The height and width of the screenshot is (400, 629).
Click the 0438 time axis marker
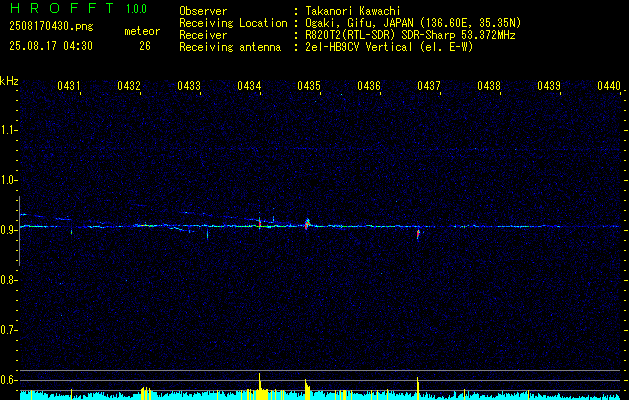coord(489,85)
